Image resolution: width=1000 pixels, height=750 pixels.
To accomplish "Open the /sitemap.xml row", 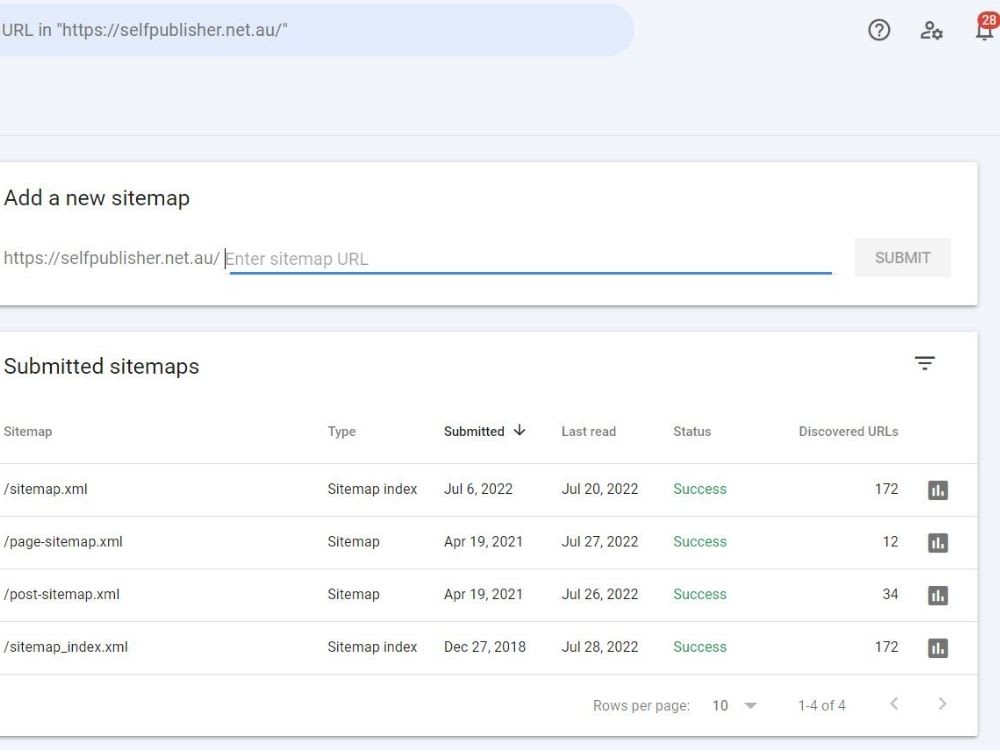I will pos(489,489).
